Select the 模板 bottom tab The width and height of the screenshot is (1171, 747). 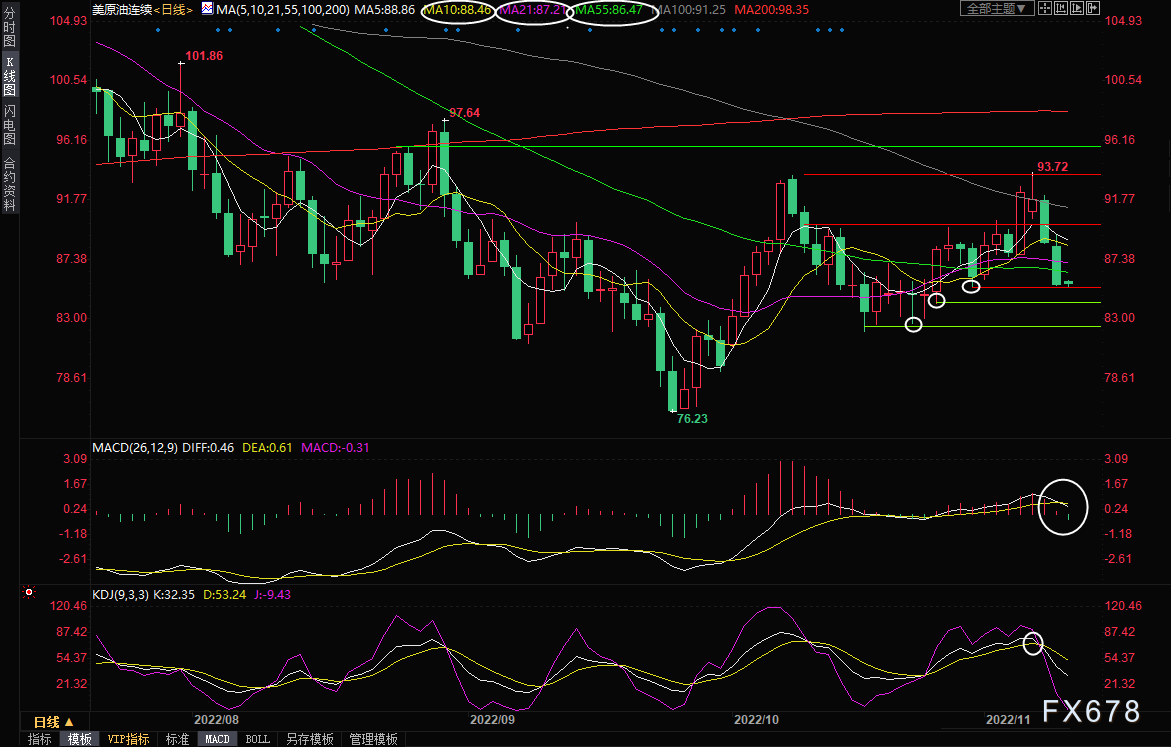click(x=80, y=739)
